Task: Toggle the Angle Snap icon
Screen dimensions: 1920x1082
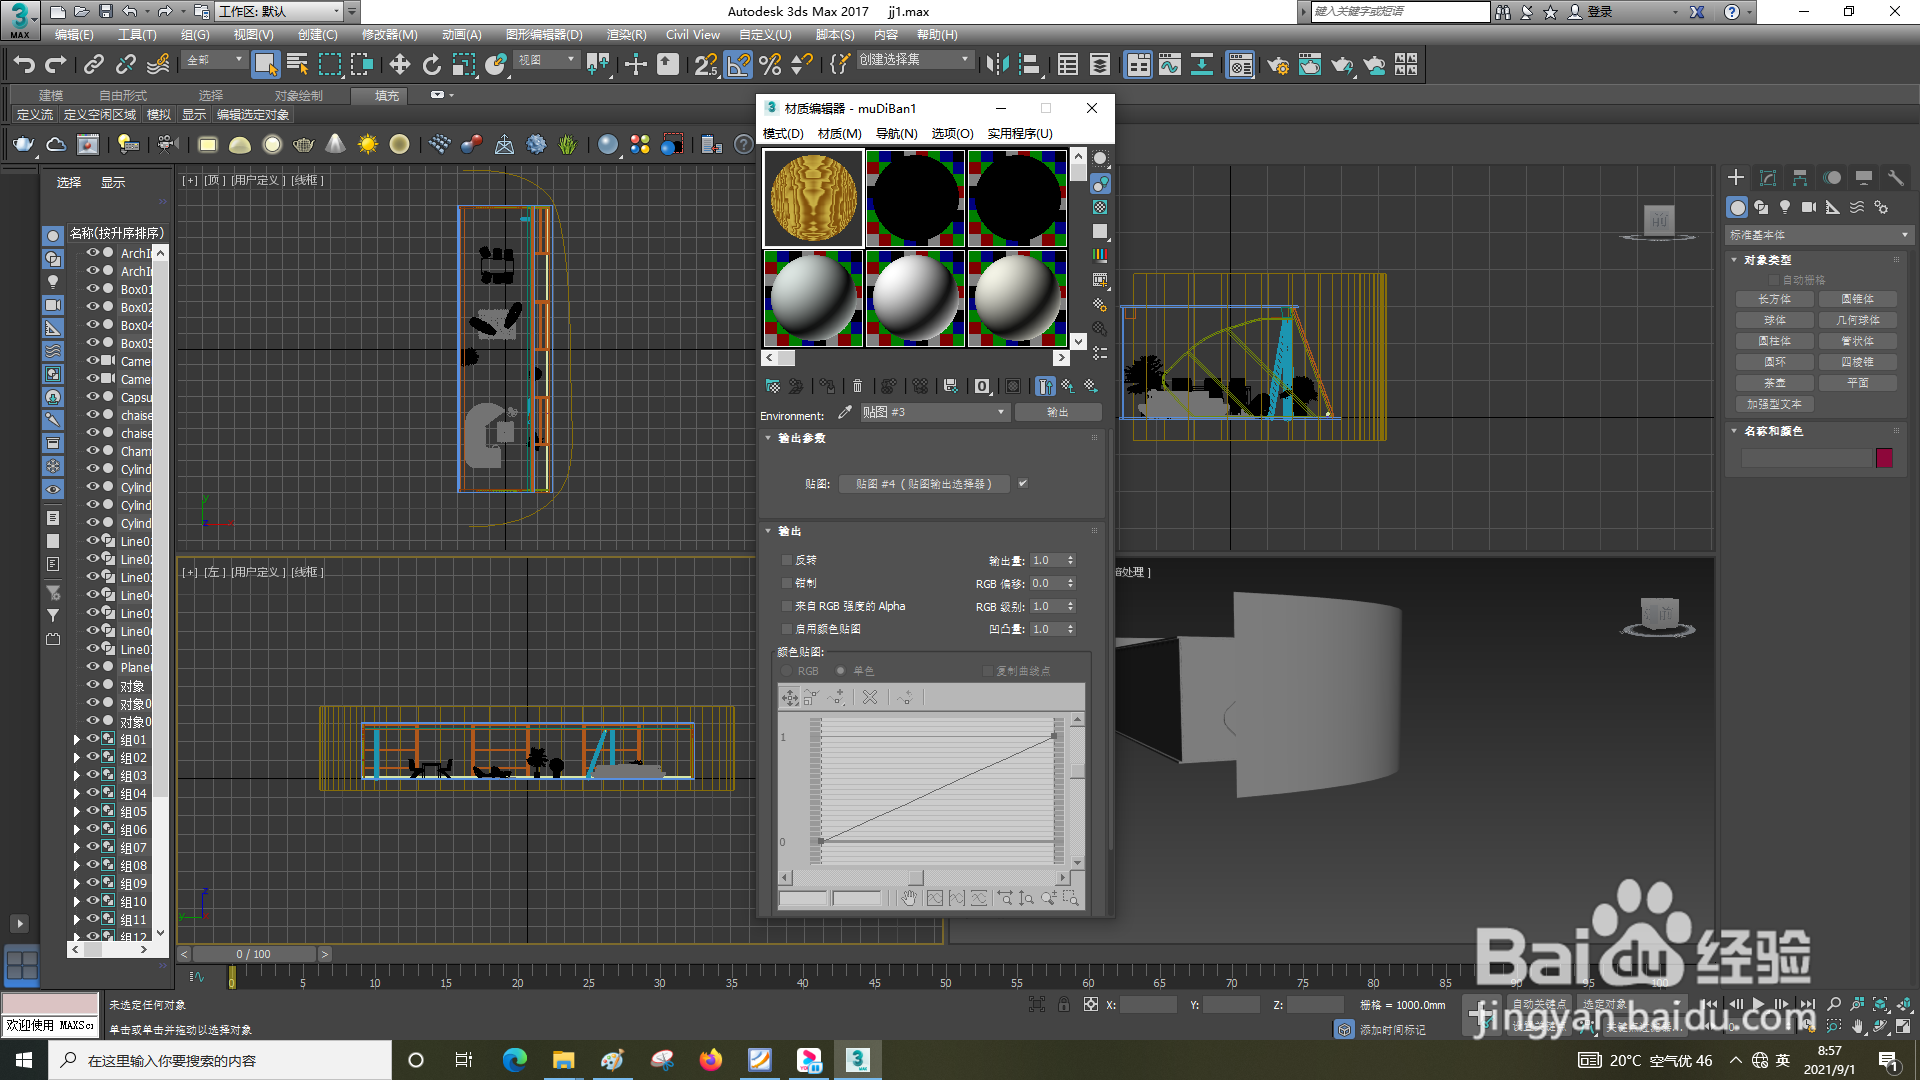Action: [x=738, y=65]
